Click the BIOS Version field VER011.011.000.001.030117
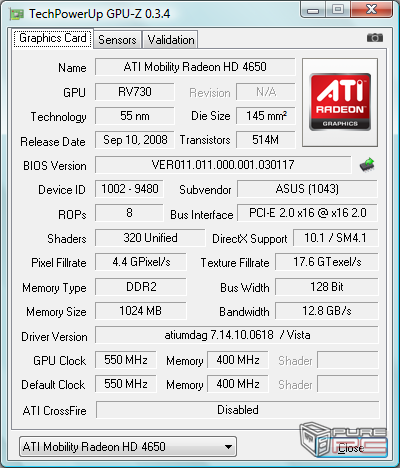Image resolution: width=400 pixels, height=468 pixels. click(223, 165)
